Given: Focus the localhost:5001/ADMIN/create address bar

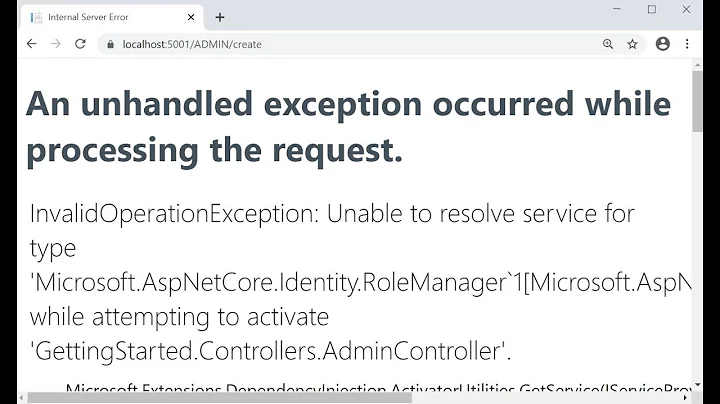Looking at the screenshot, I should pyautogui.click(x=350, y=44).
